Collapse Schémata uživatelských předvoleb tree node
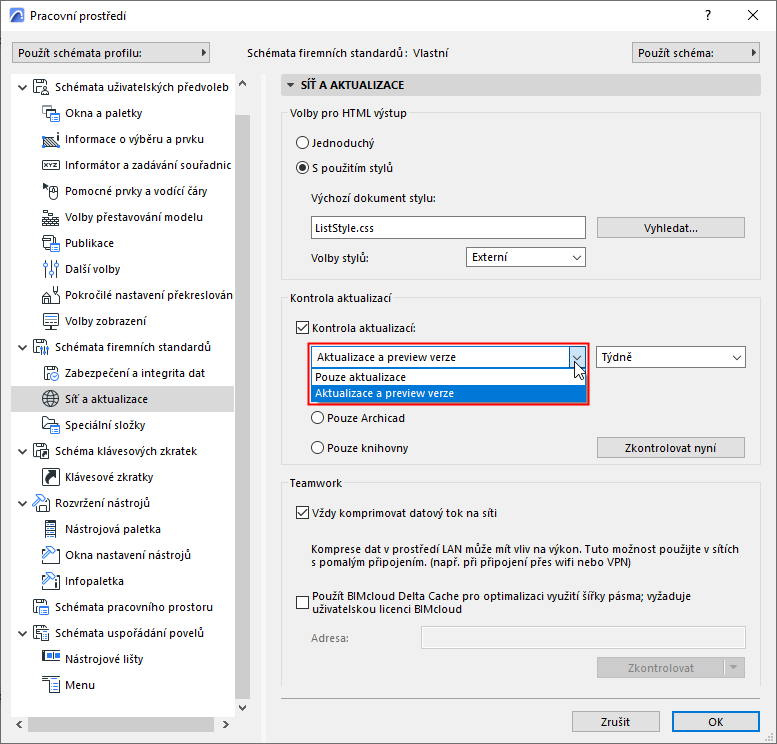 tap(22, 88)
